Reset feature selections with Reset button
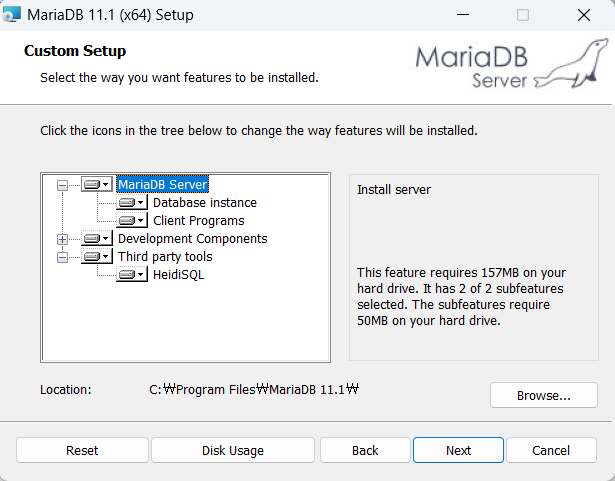This screenshot has height=481, width=615. coord(82,450)
